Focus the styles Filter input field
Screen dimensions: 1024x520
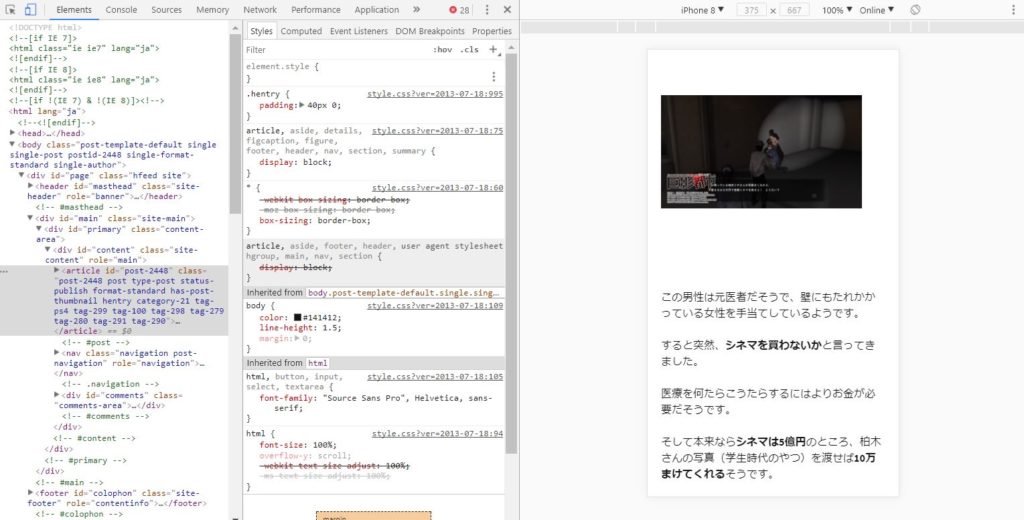coord(336,50)
